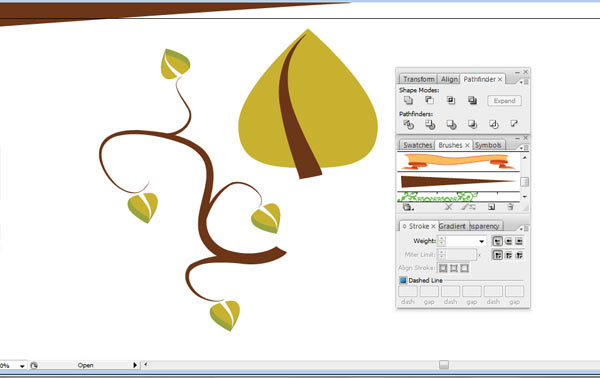Apply Exclude overlapping shape areas mode
This screenshot has height=378, width=600.
point(472,100)
